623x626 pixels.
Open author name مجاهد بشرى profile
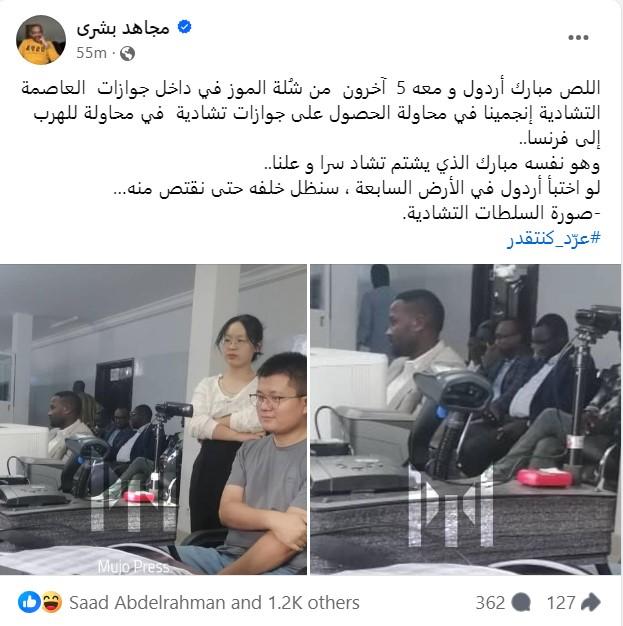click(x=123, y=28)
